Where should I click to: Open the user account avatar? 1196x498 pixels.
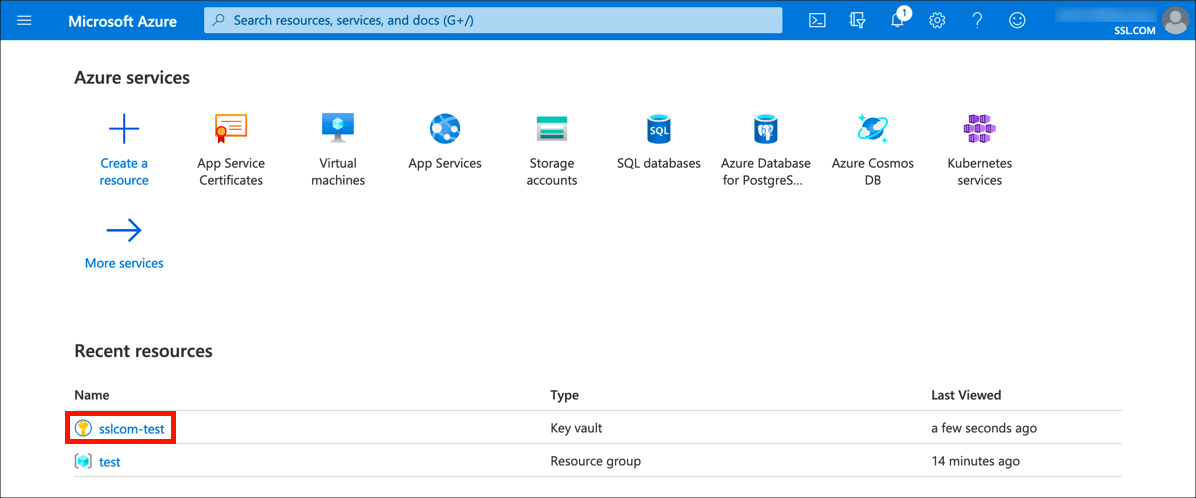(x=1173, y=19)
